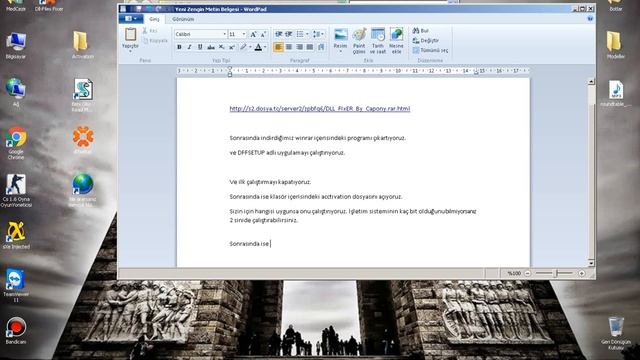Open the font color dropdown arrow
640x360 pixels.
tap(265, 47)
